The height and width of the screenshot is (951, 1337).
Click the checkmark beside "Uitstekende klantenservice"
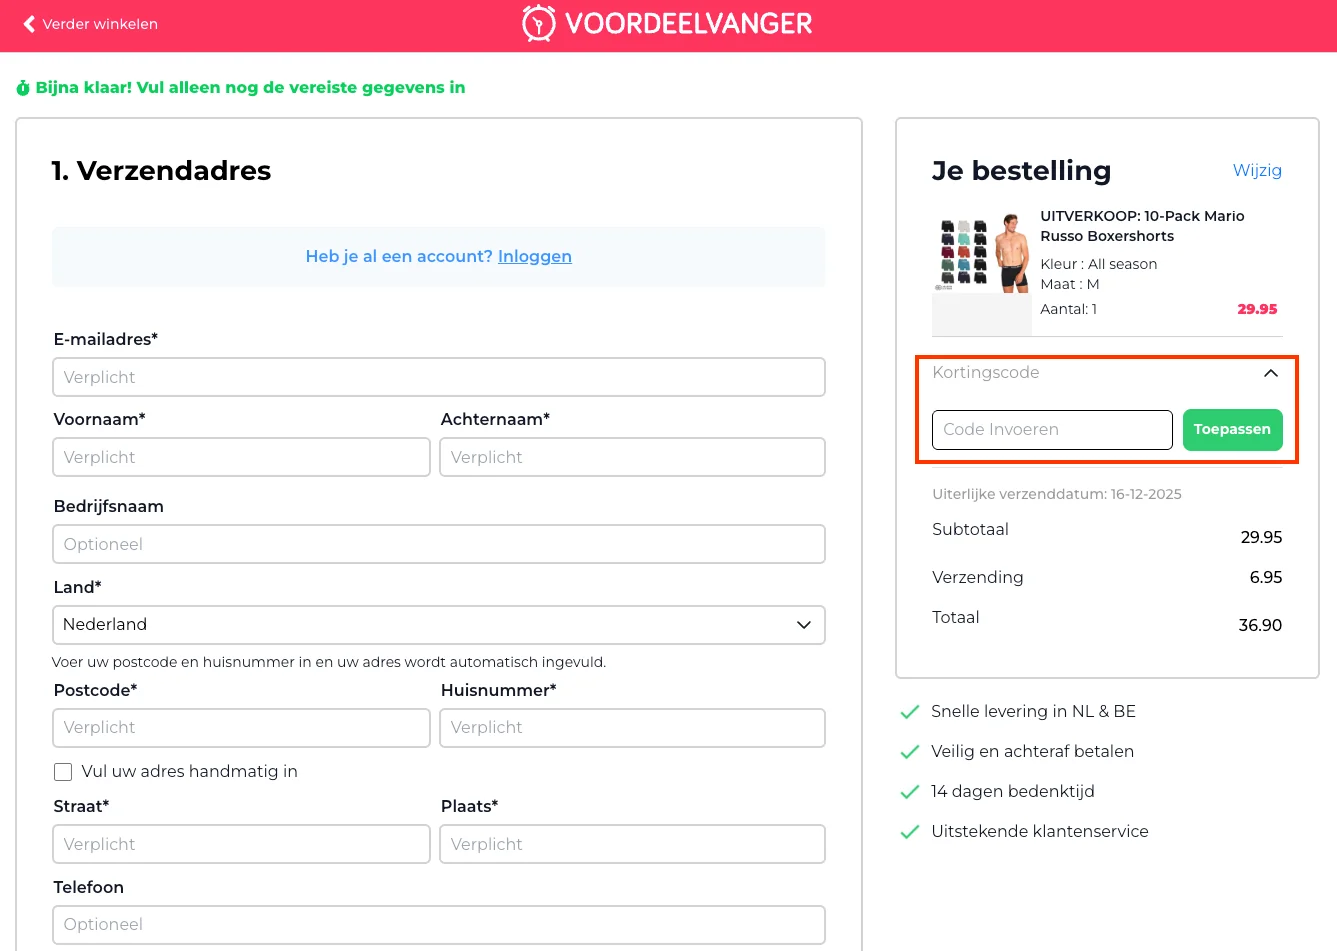(x=910, y=831)
